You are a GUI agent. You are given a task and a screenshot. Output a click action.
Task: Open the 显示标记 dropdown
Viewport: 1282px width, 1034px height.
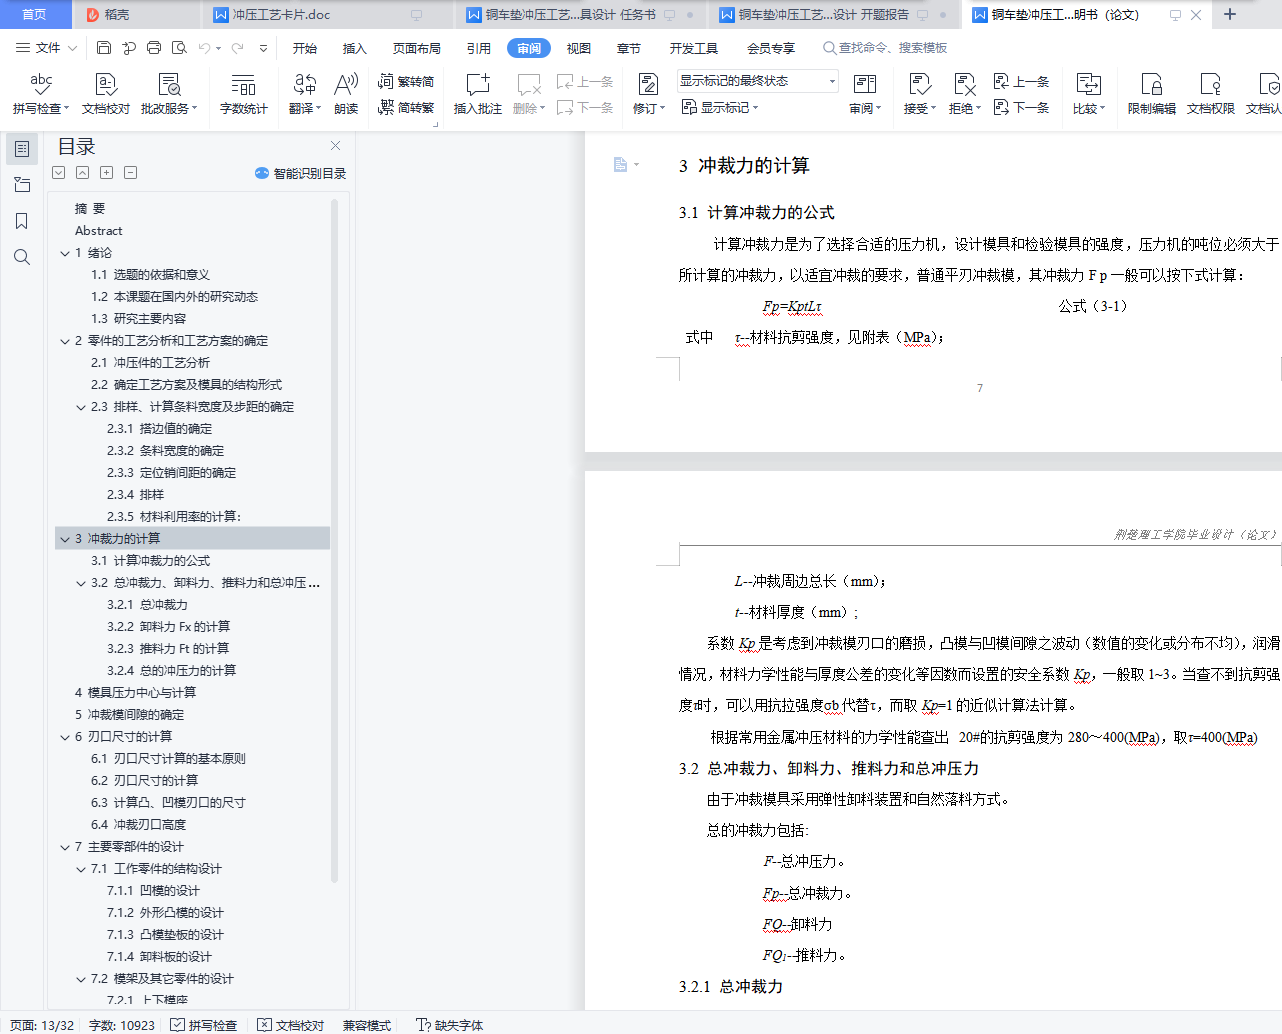pyautogui.click(x=720, y=107)
